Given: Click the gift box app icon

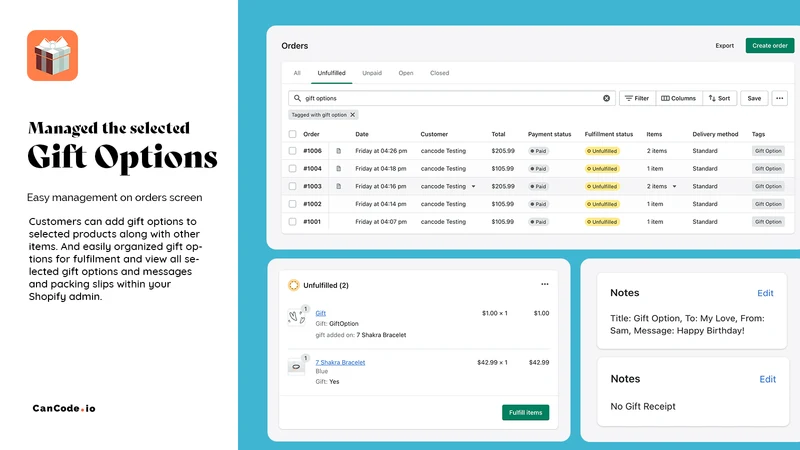Looking at the screenshot, I should [x=53, y=55].
